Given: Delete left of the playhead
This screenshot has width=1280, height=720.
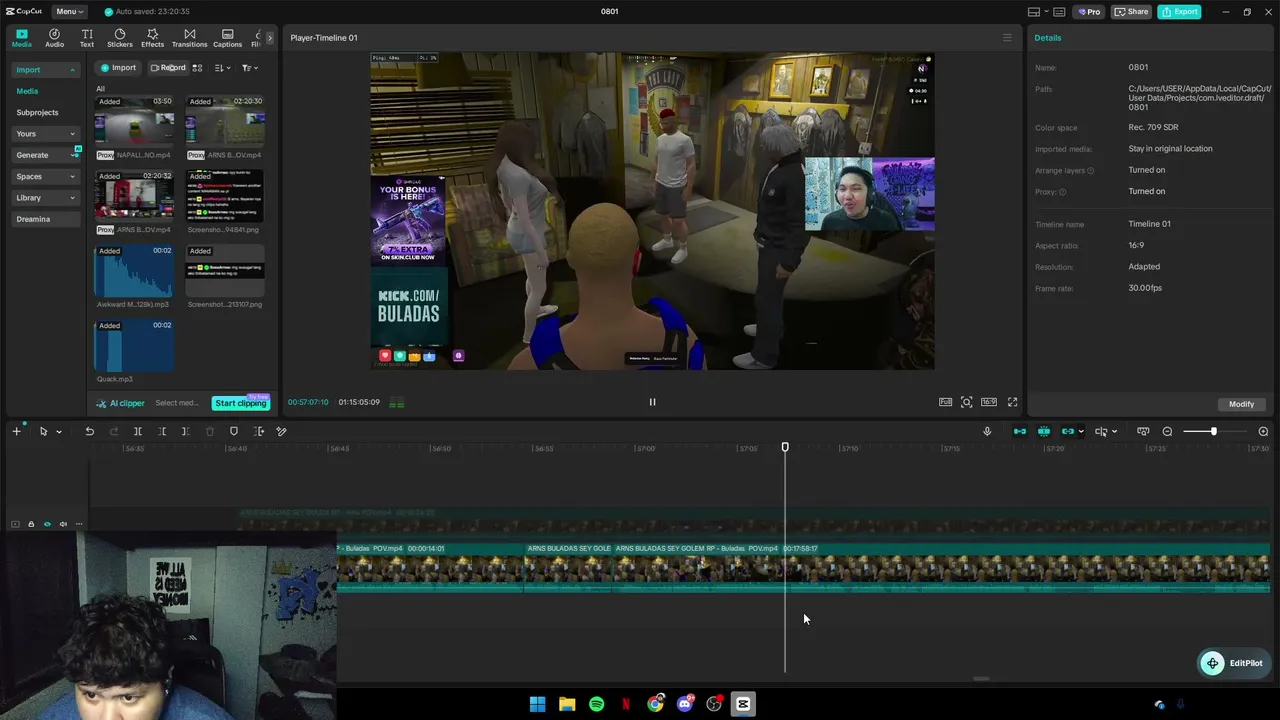Looking at the screenshot, I should point(162,431).
